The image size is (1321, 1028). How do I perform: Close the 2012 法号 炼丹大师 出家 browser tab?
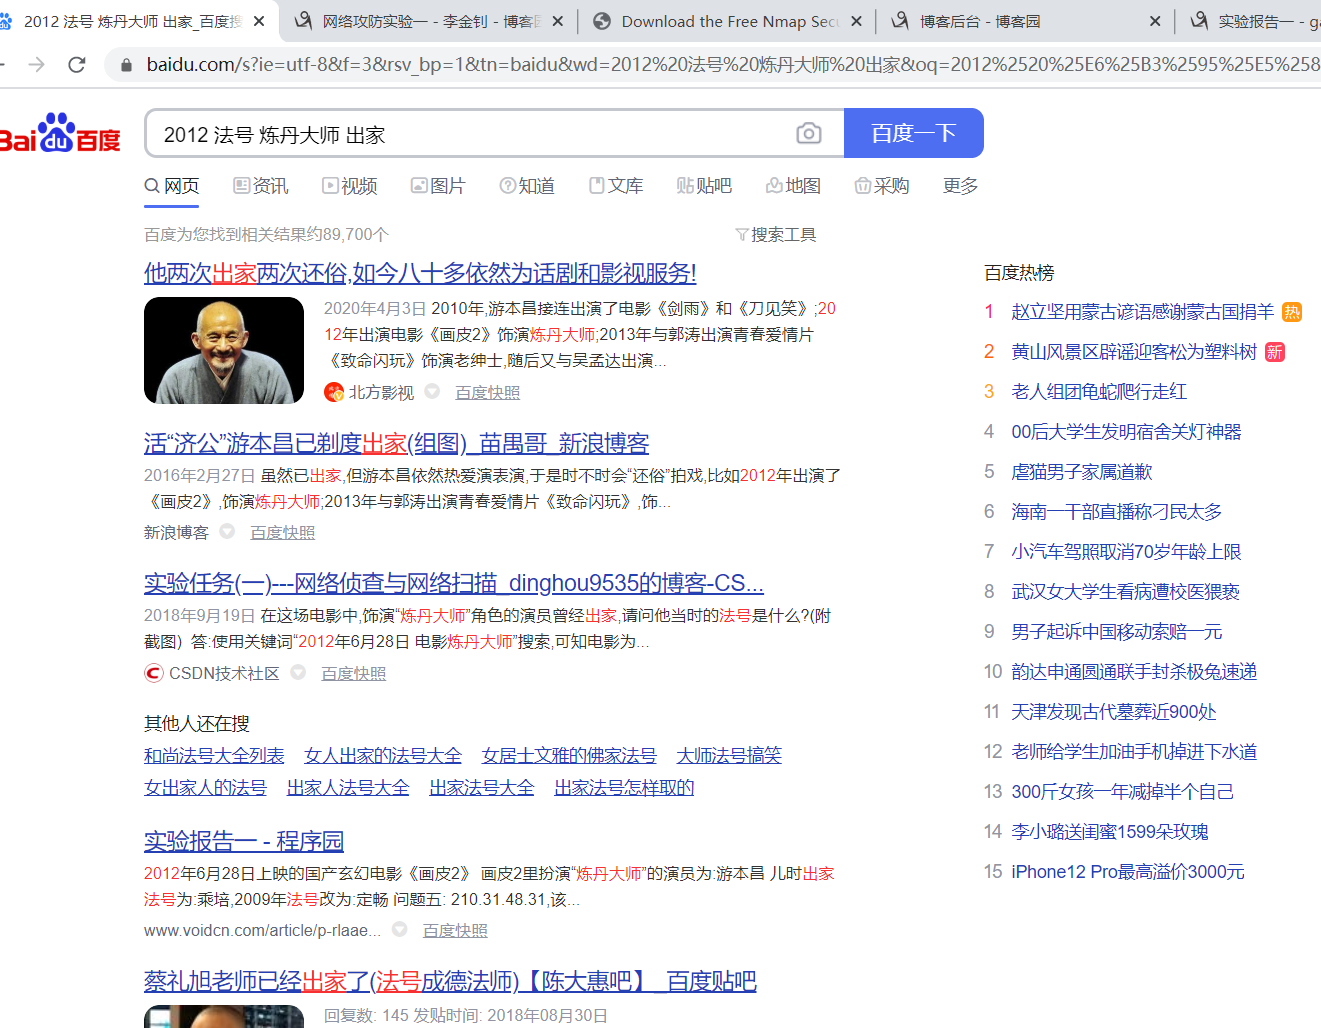pos(259,21)
